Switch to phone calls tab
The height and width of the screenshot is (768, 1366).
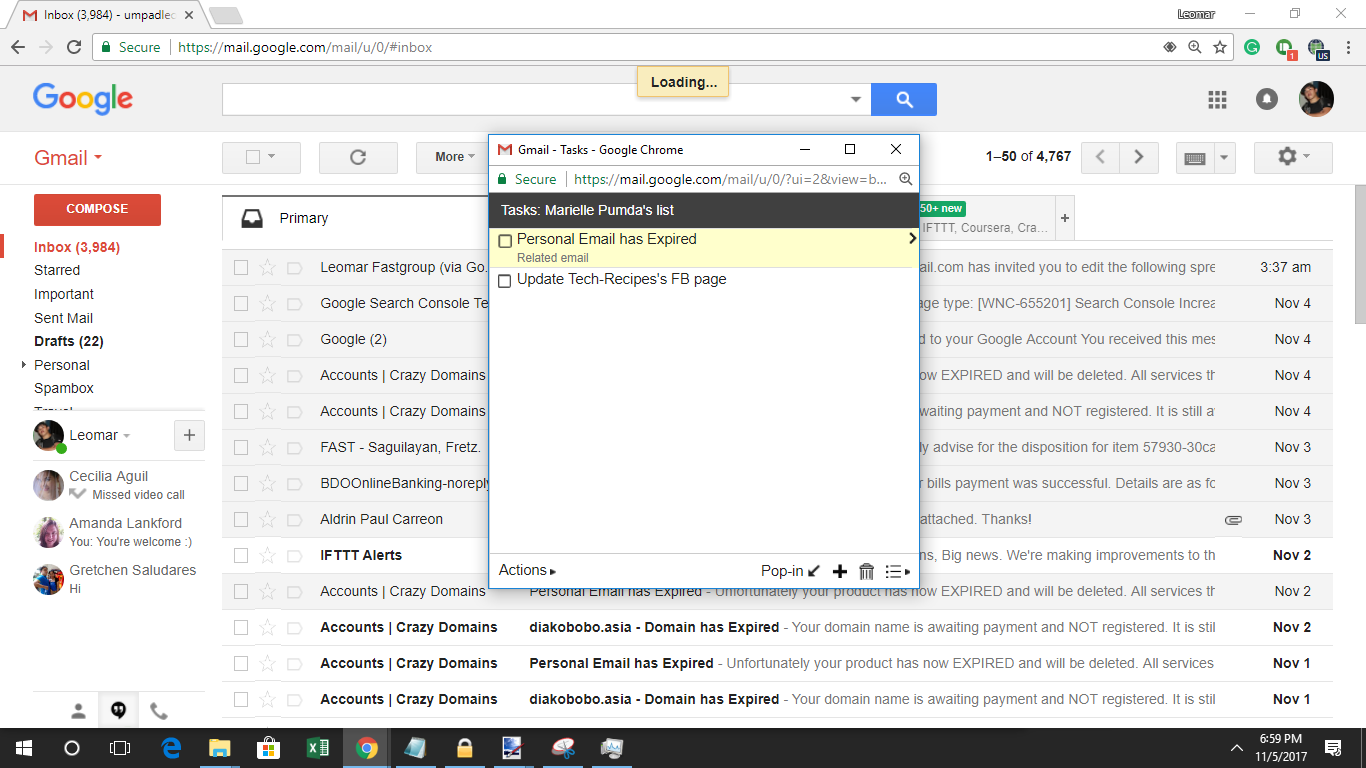pos(158,711)
